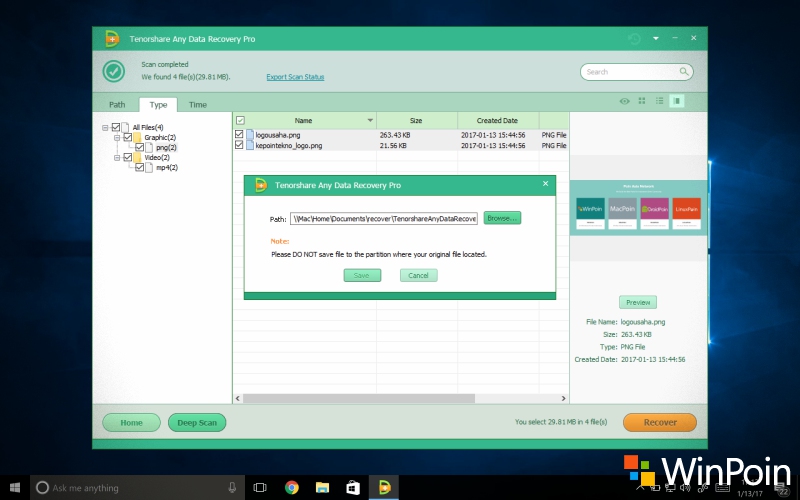Select the preview pane view icon
This screenshot has height=500, width=800.
(x=677, y=101)
